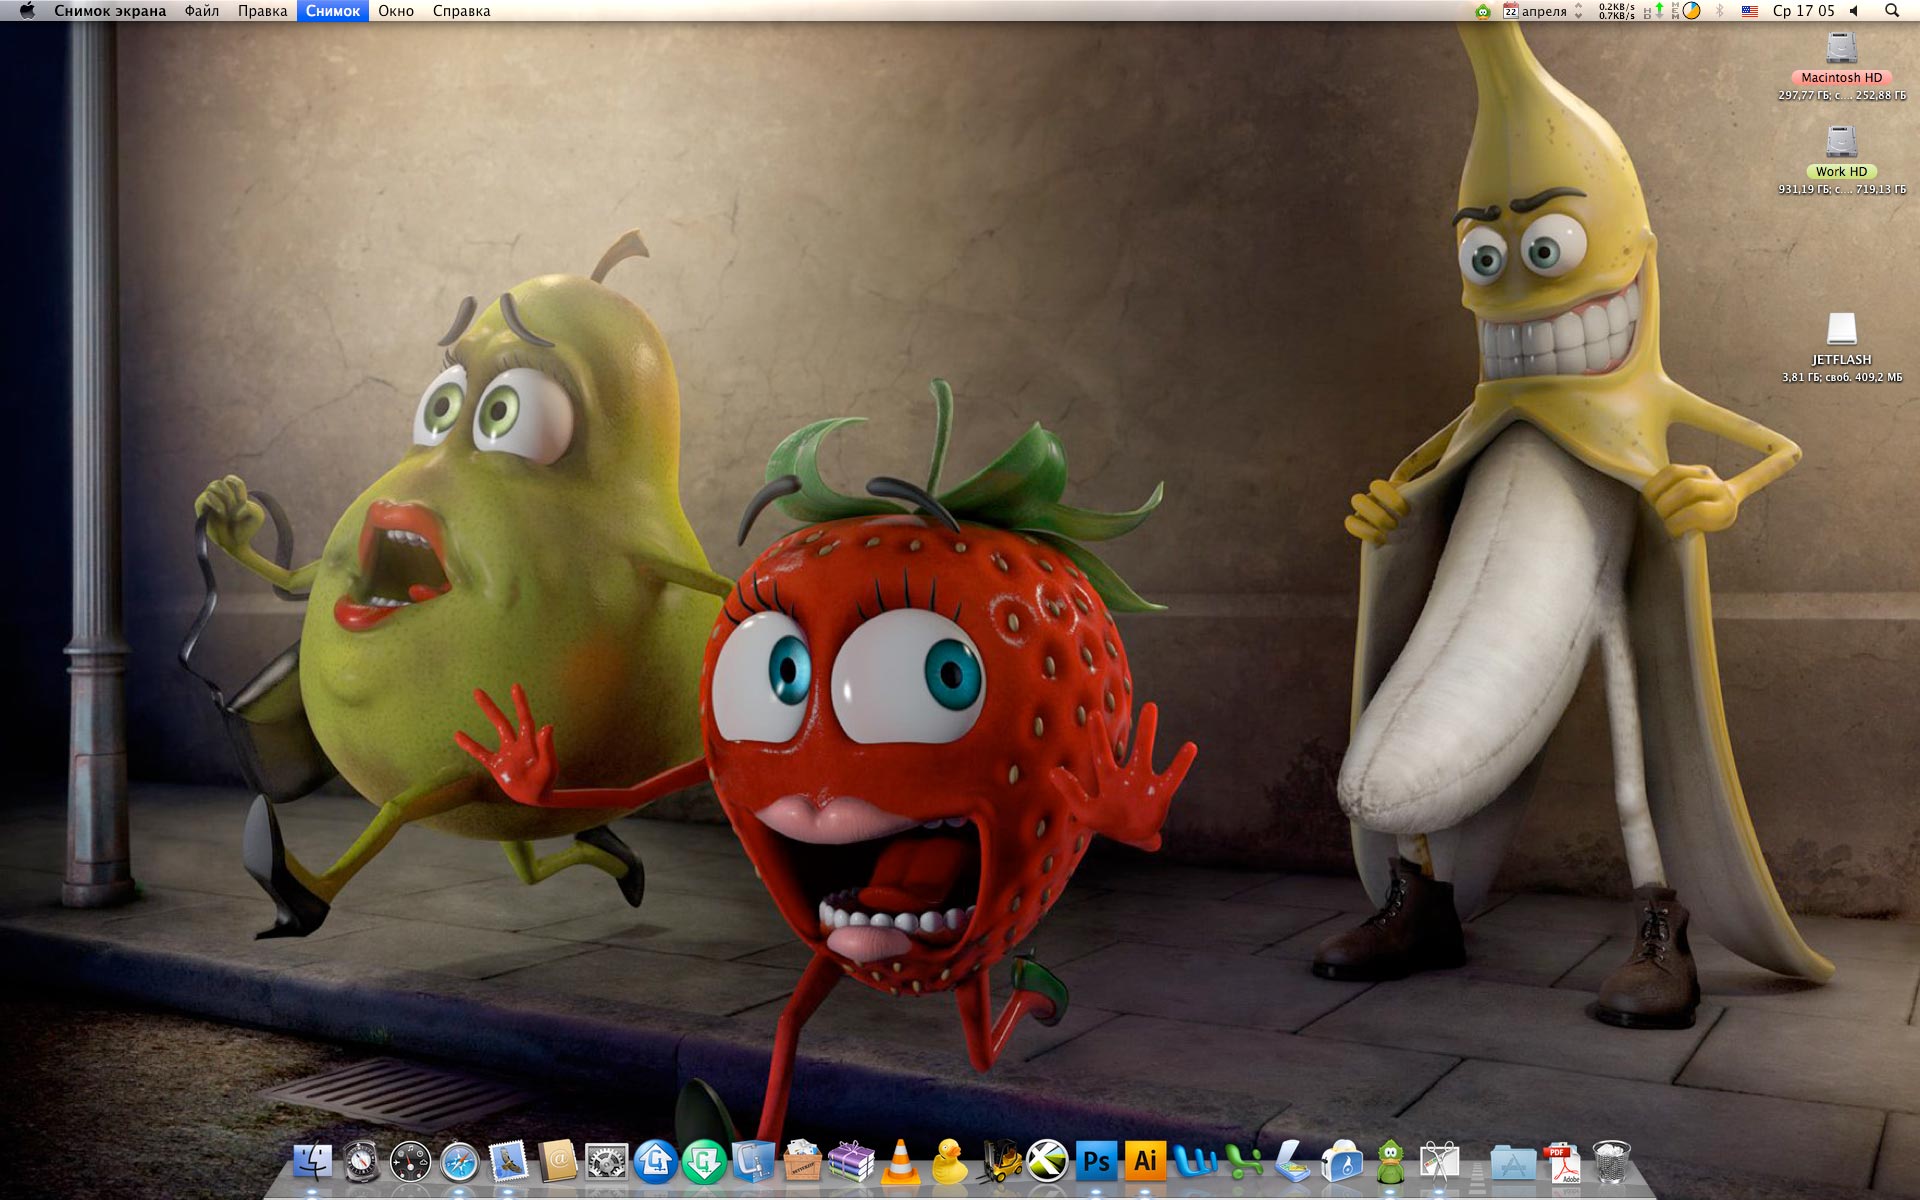
Task: Open the Окно menu
Action: [x=396, y=11]
